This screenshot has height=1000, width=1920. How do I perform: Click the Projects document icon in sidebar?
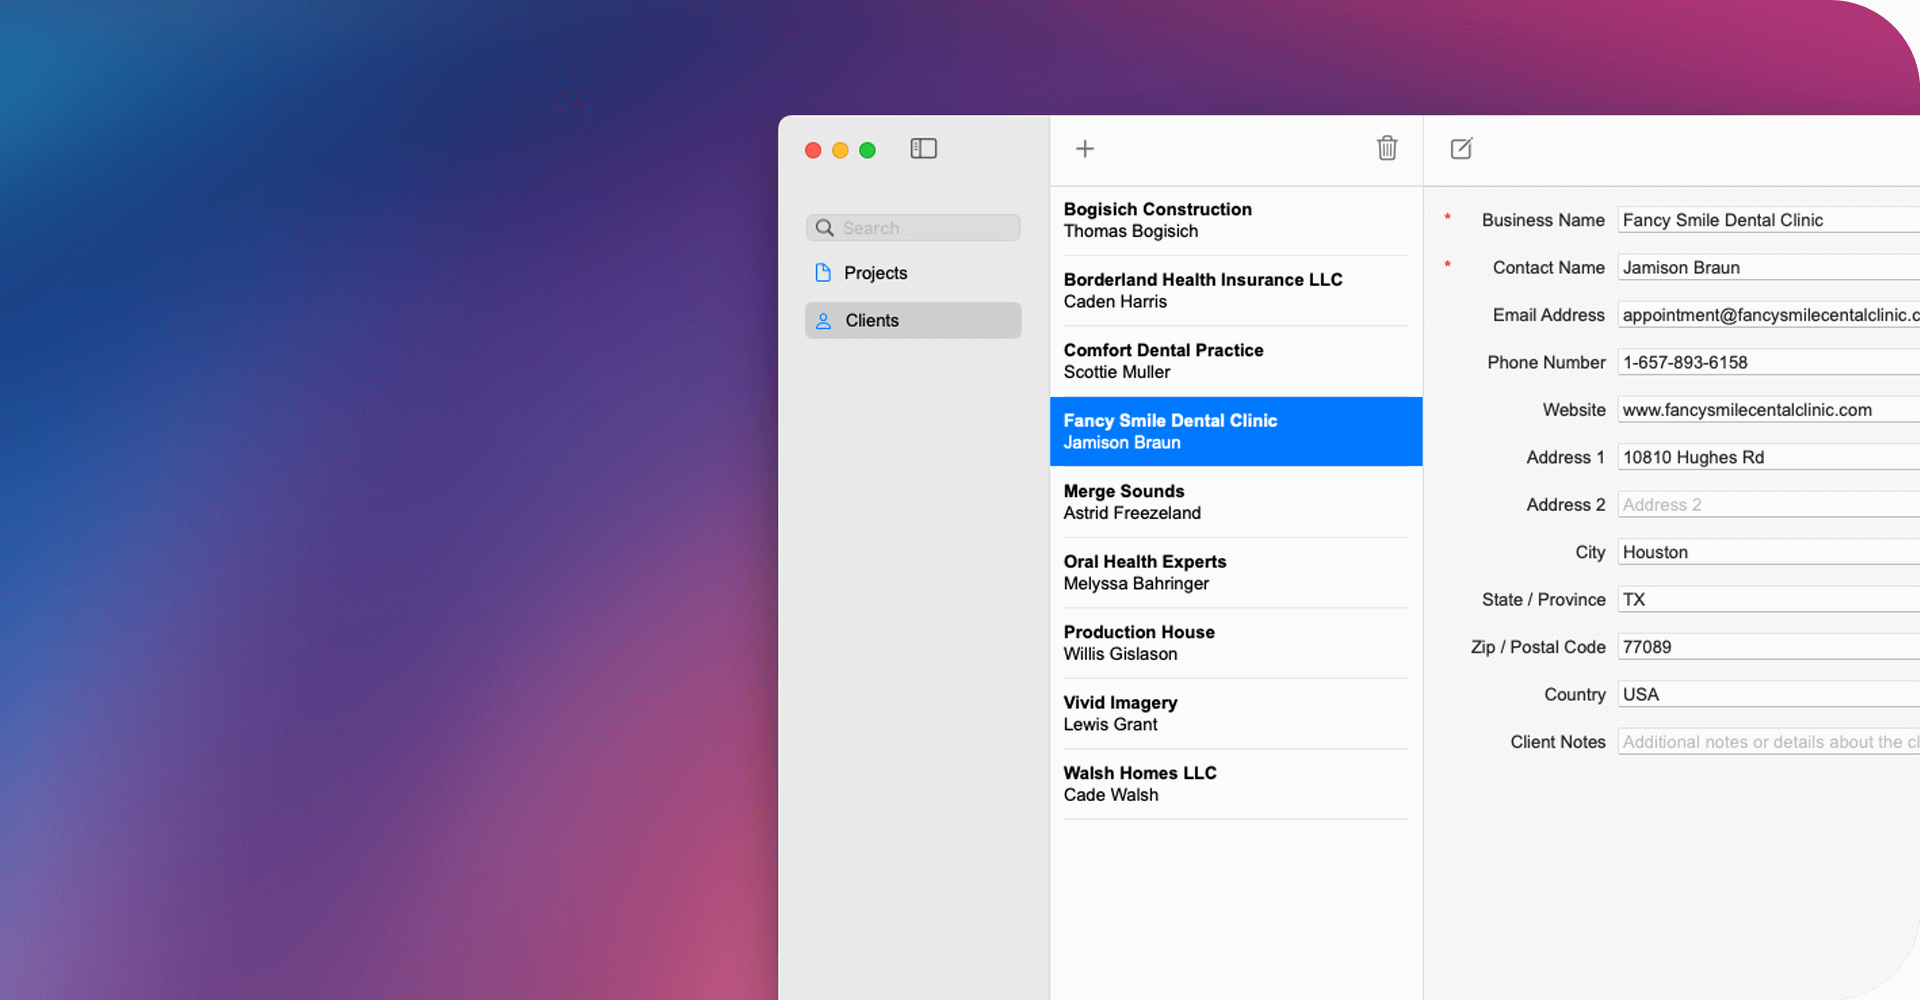click(822, 272)
